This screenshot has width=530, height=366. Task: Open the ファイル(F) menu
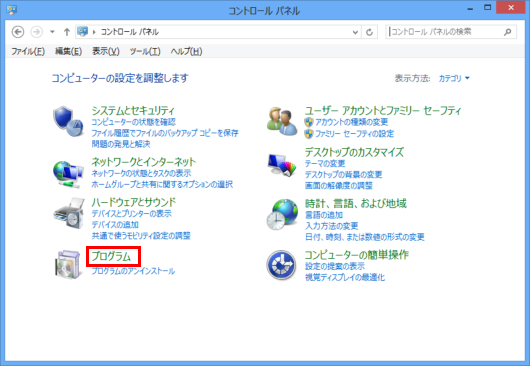pos(28,51)
